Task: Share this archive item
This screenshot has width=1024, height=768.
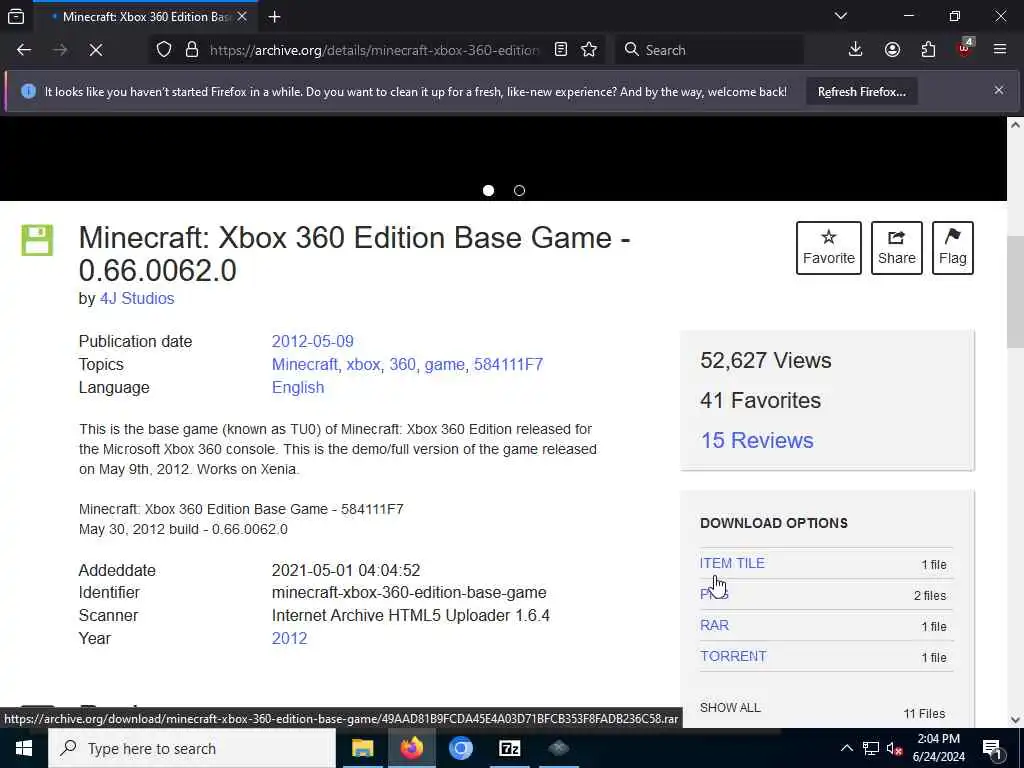Action: (896, 248)
